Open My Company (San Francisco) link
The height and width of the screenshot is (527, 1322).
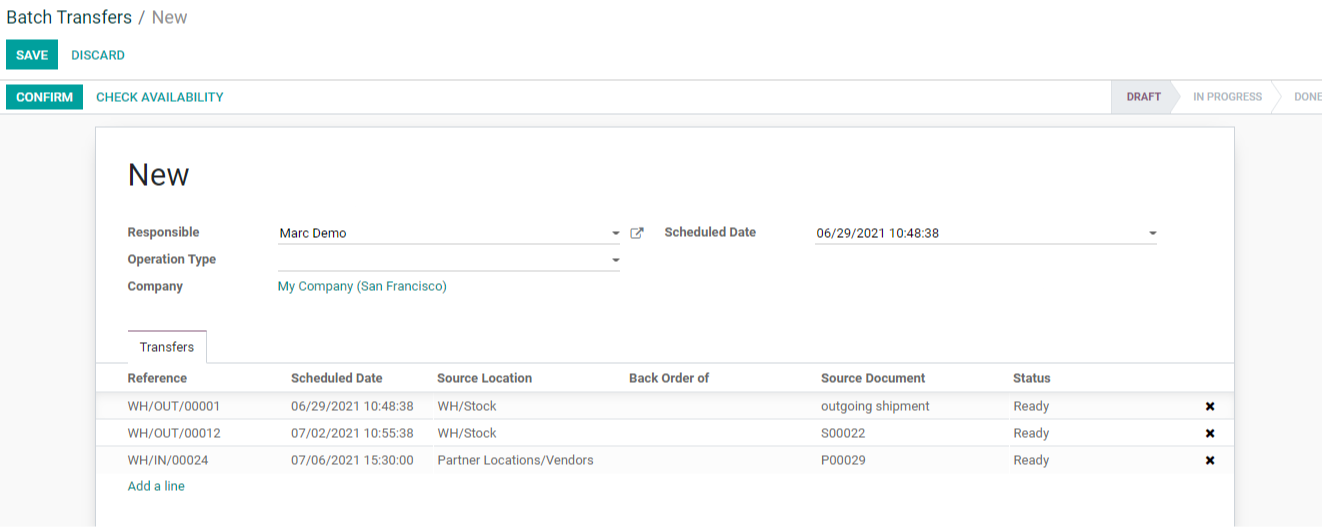tap(362, 286)
